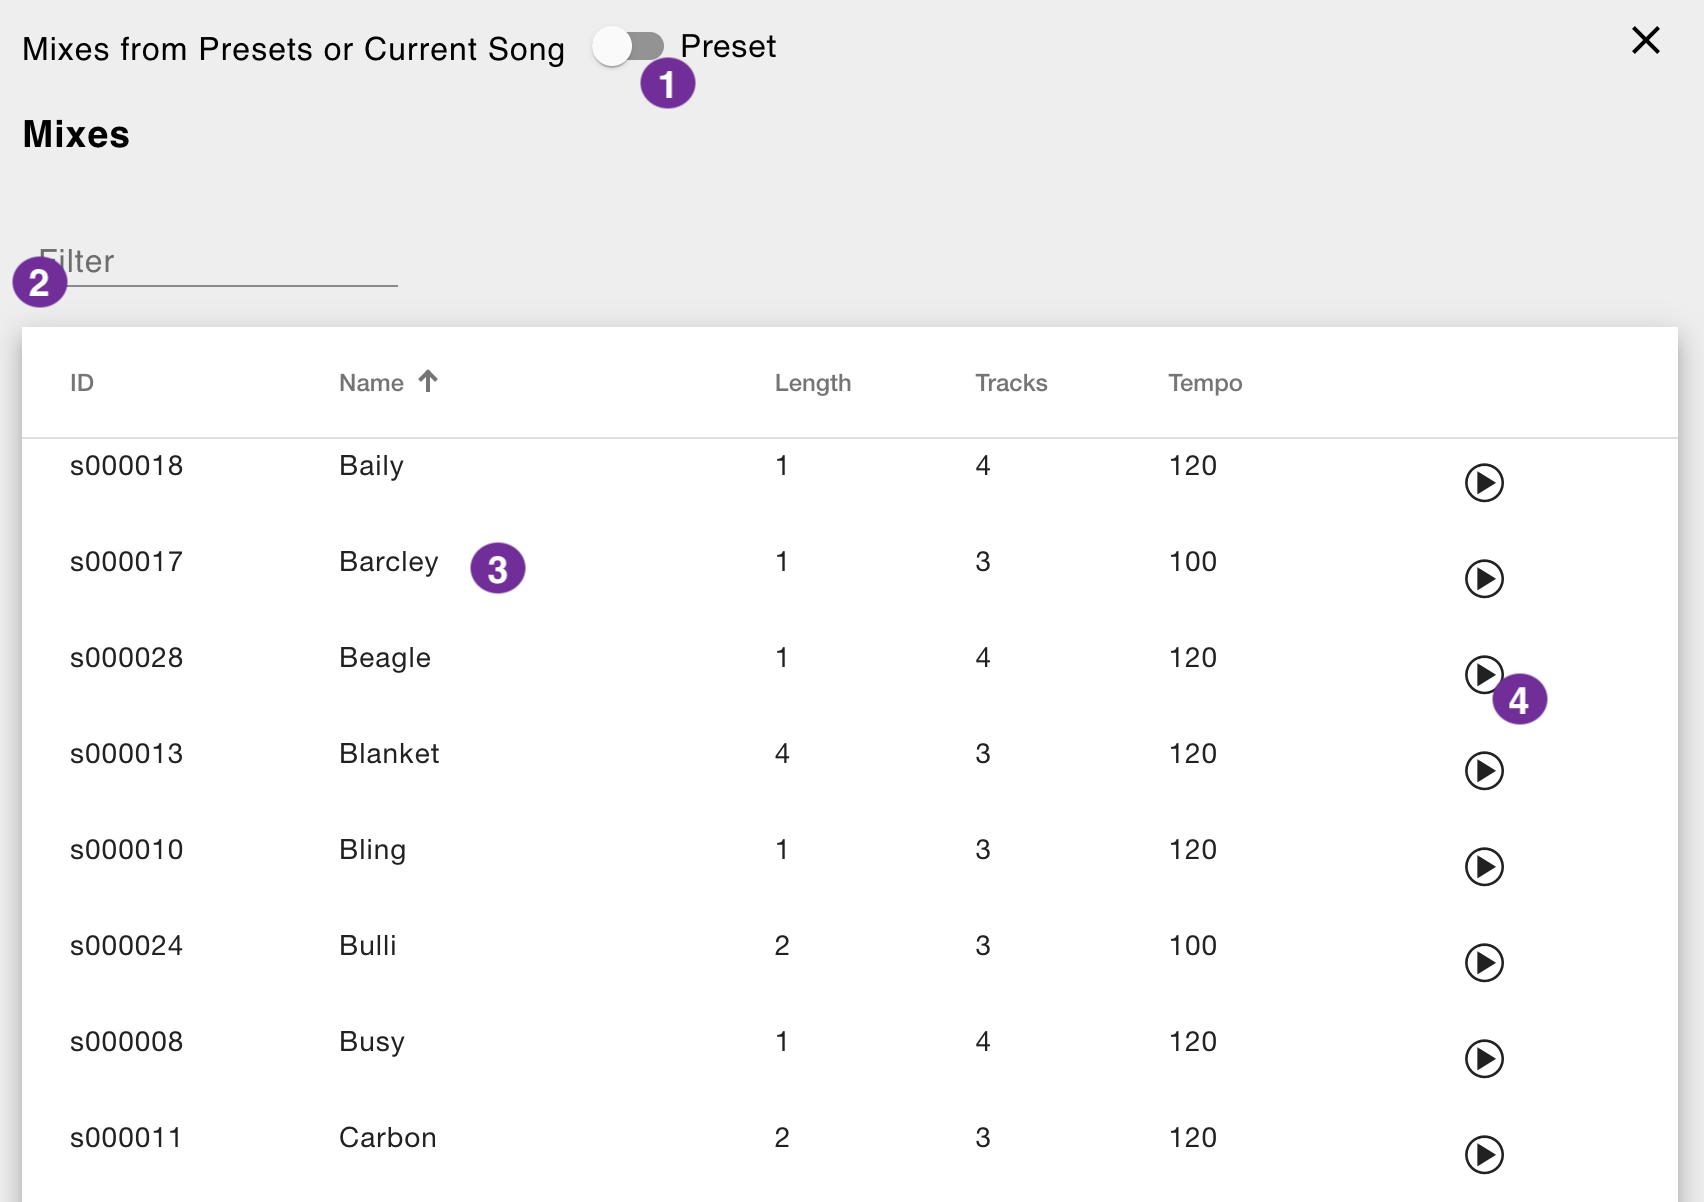Play the Barcley mix
Screen dimensions: 1704x1202
coord(1484,578)
